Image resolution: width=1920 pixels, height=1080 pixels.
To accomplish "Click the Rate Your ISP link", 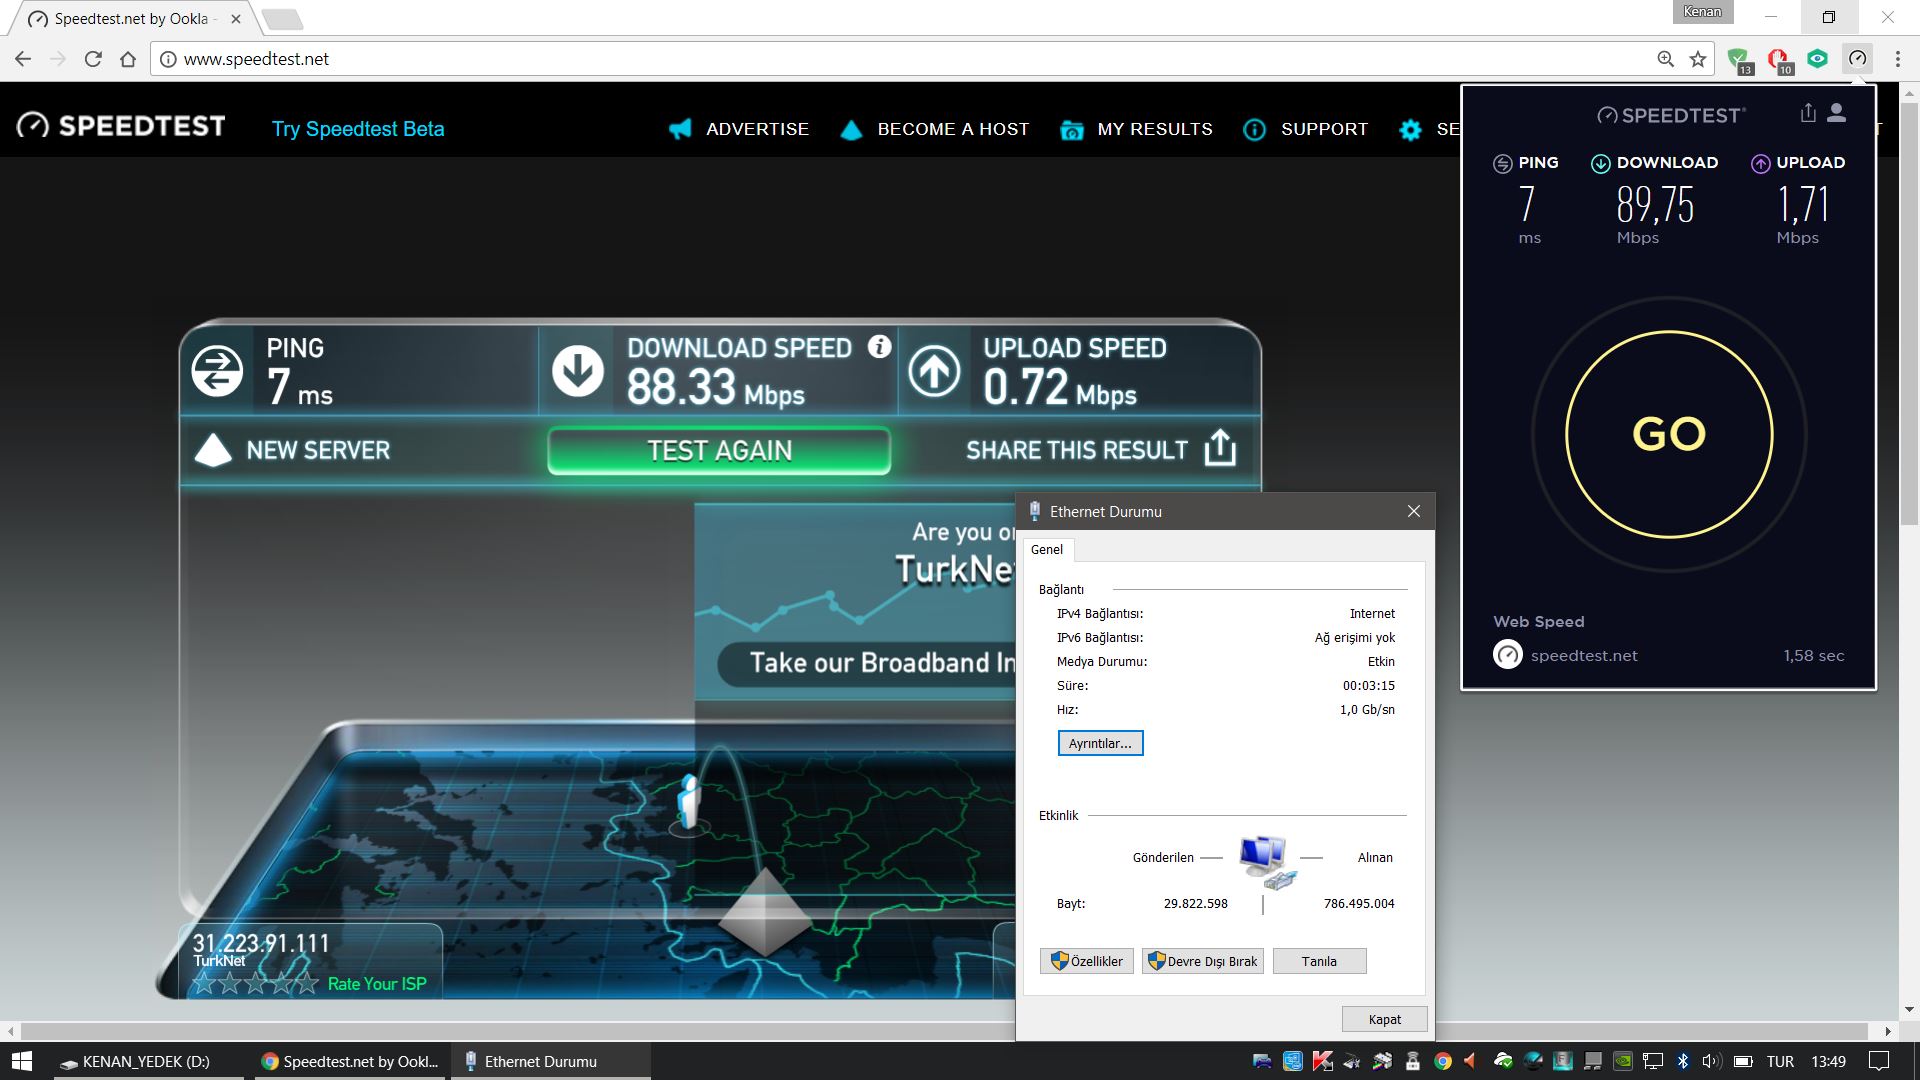I will (377, 984).
